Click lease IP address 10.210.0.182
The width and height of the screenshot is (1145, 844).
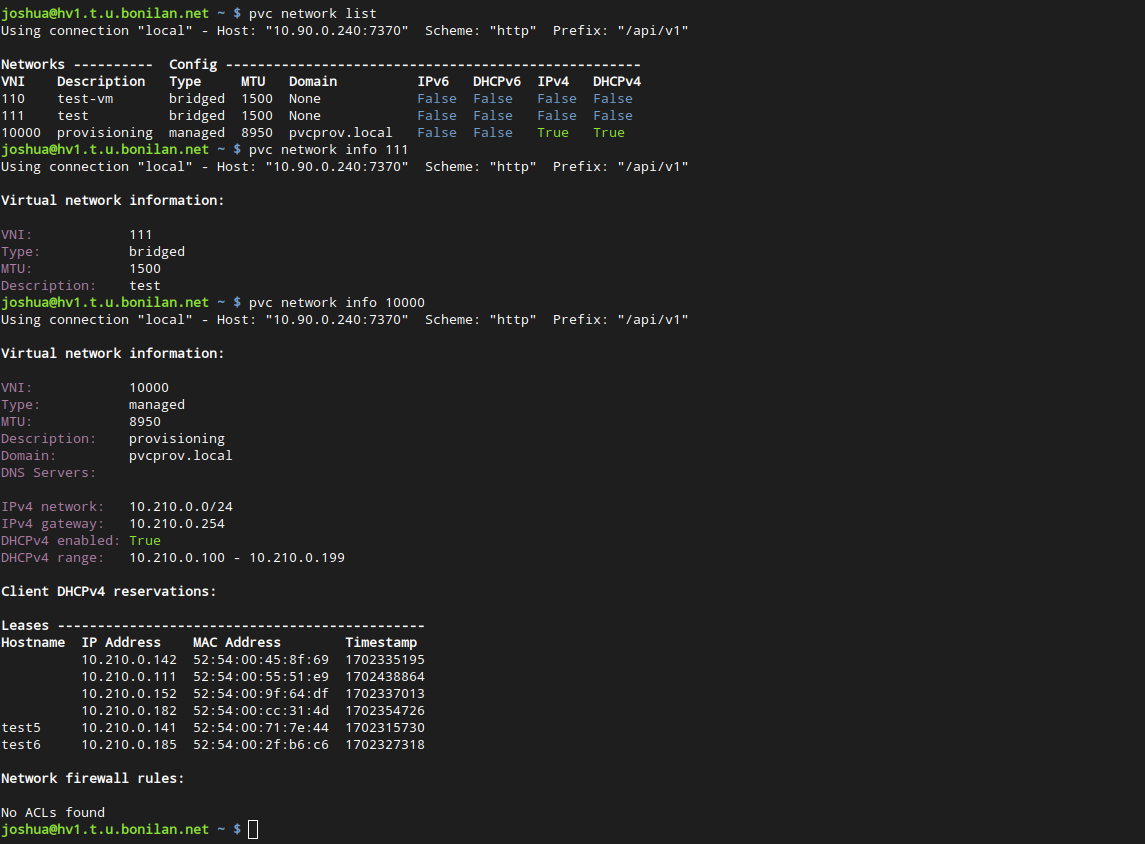pyautogui.click(x=129, y=710)
